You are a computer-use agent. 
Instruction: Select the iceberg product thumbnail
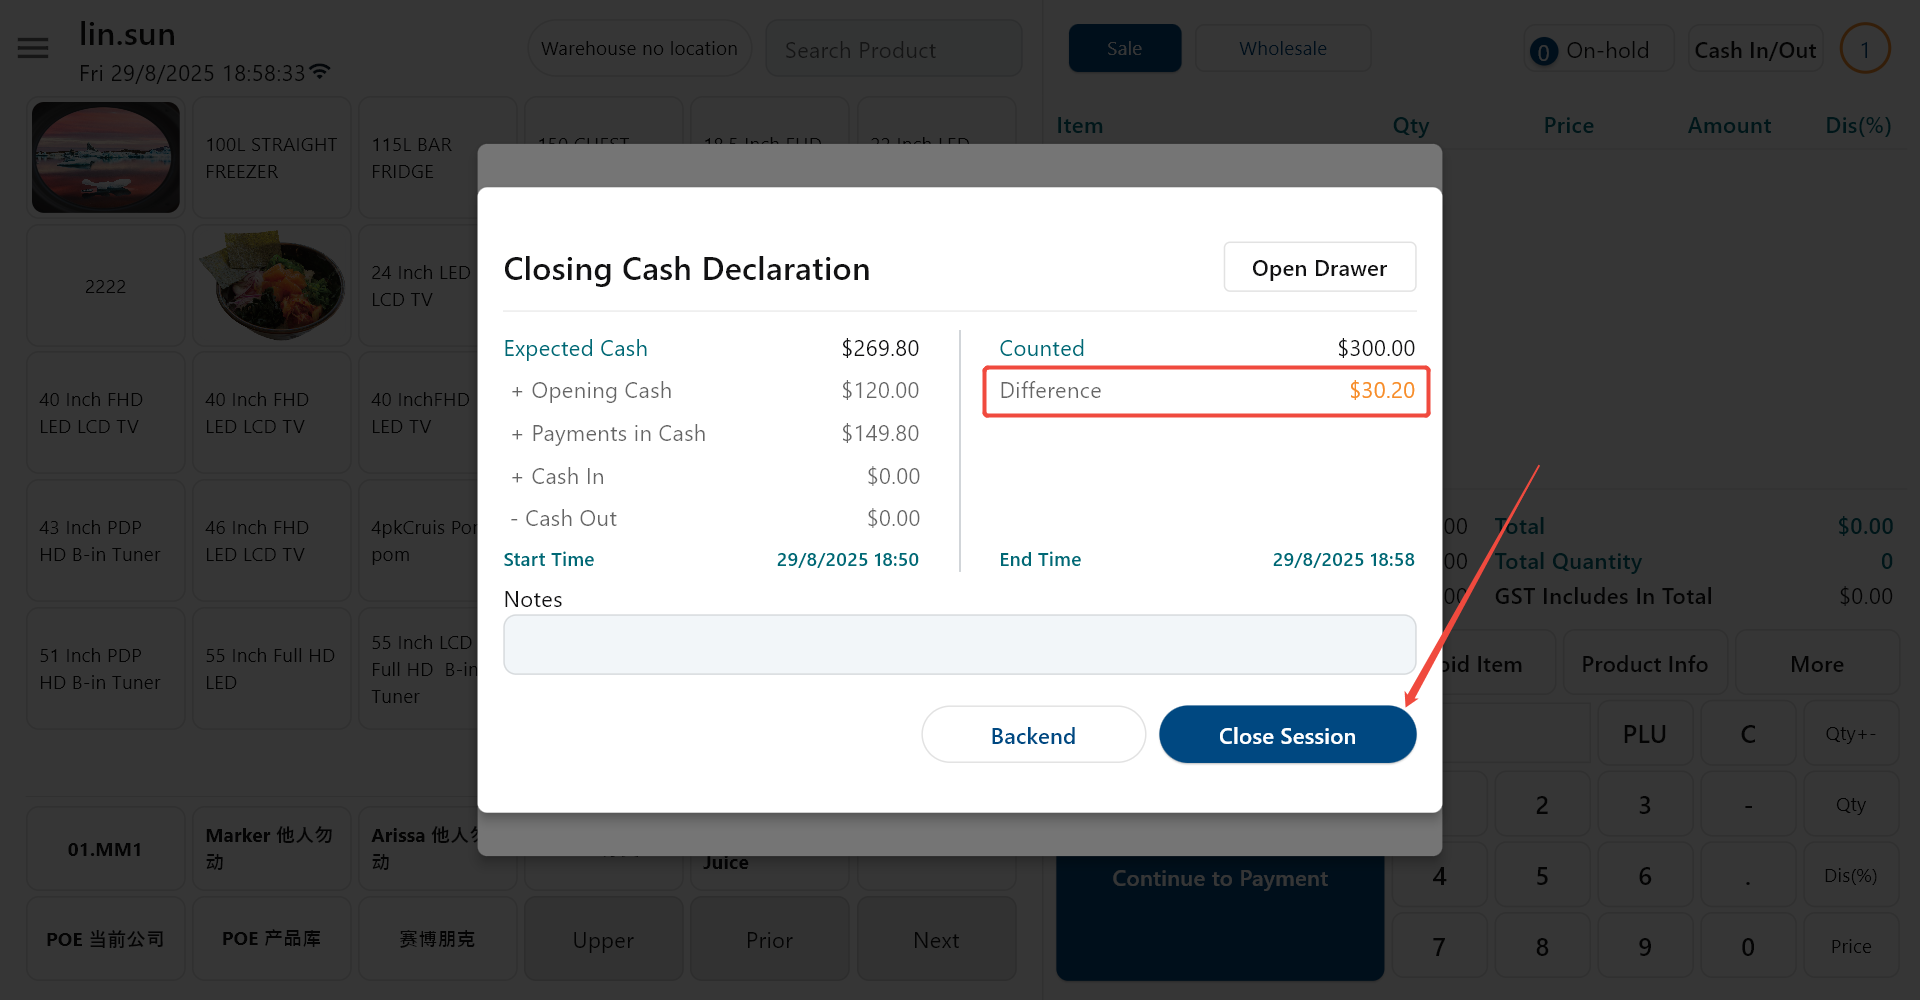[x=106, y=157]
